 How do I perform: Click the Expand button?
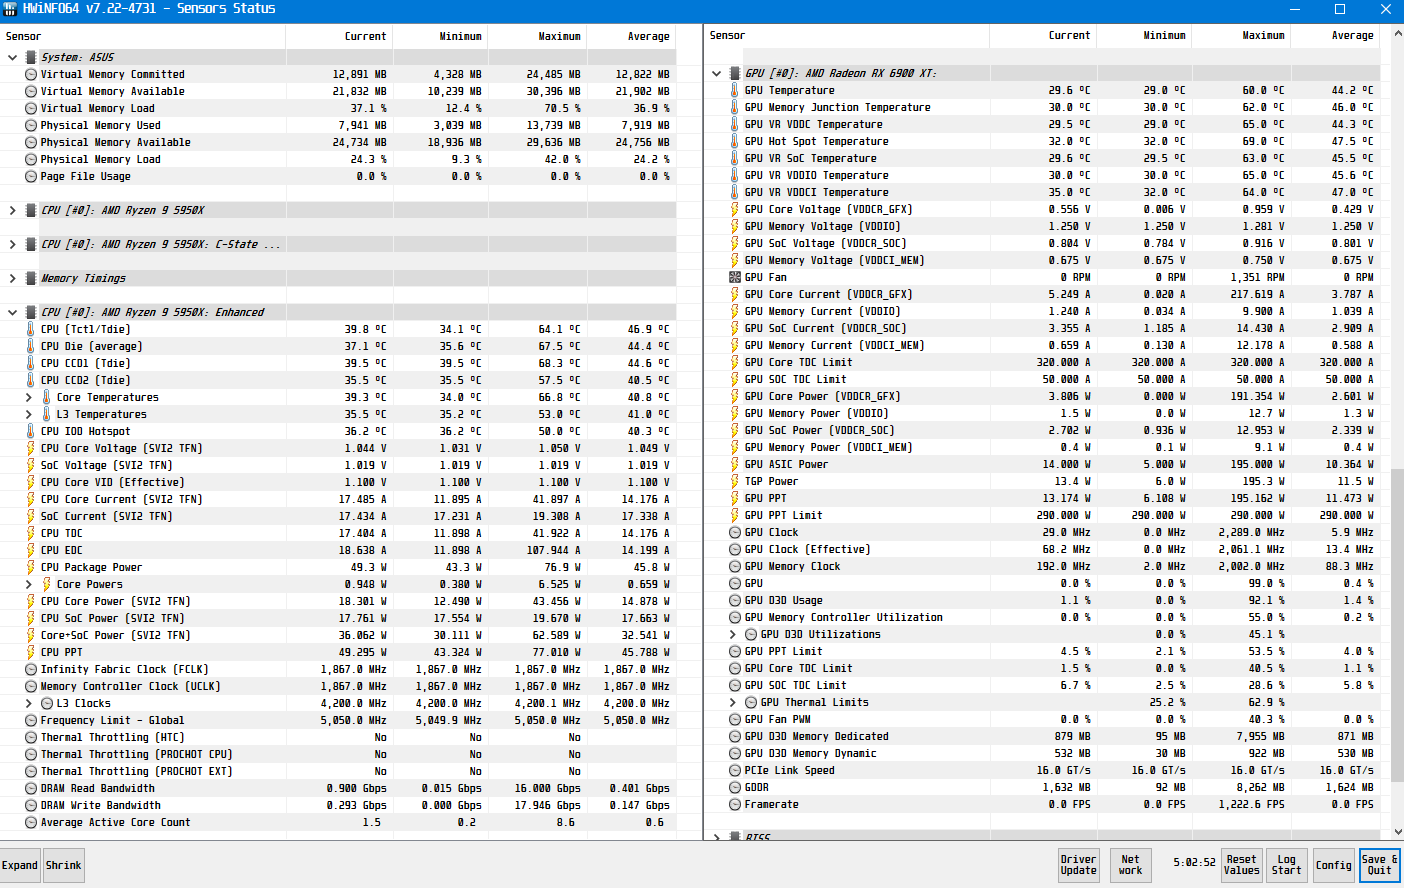tap(20, 865)
